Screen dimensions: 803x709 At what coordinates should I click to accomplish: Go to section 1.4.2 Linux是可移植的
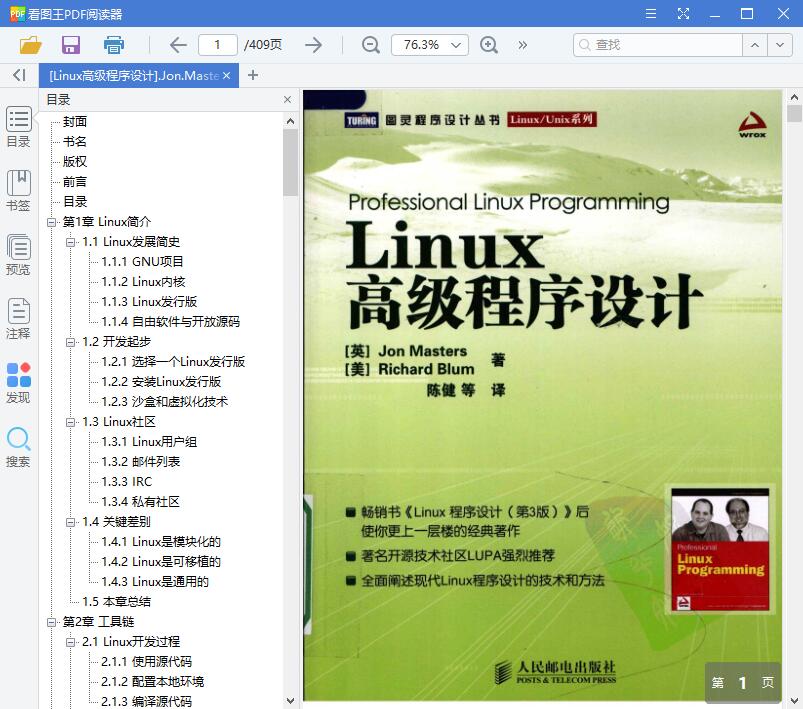tap(161, 561)
